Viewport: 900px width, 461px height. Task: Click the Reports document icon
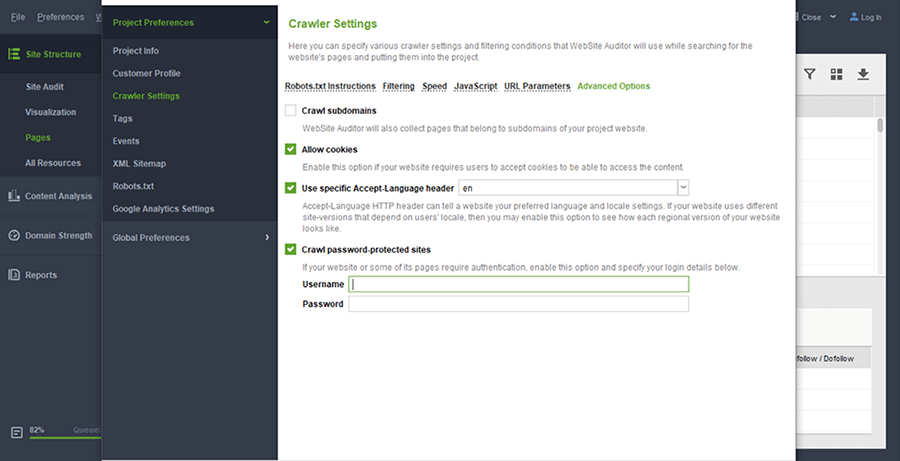click(x=14, y=275)
